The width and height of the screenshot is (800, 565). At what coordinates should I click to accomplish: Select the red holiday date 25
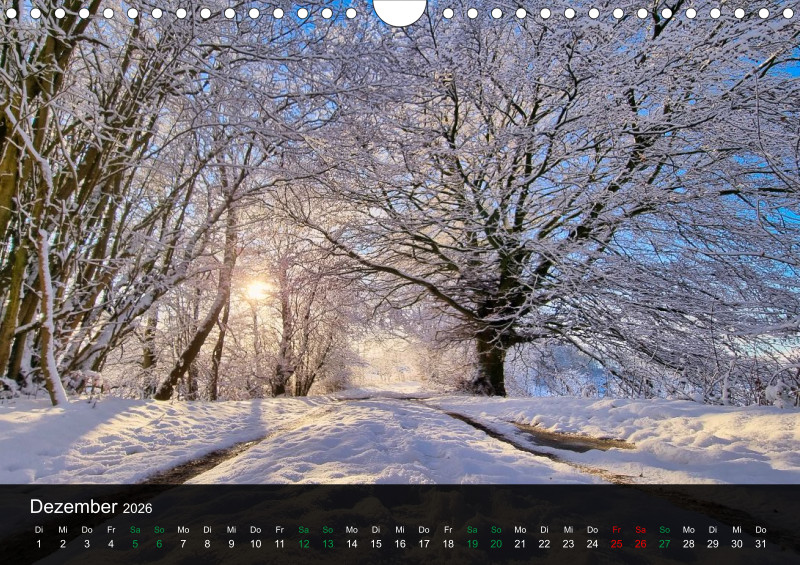(616, 544)
